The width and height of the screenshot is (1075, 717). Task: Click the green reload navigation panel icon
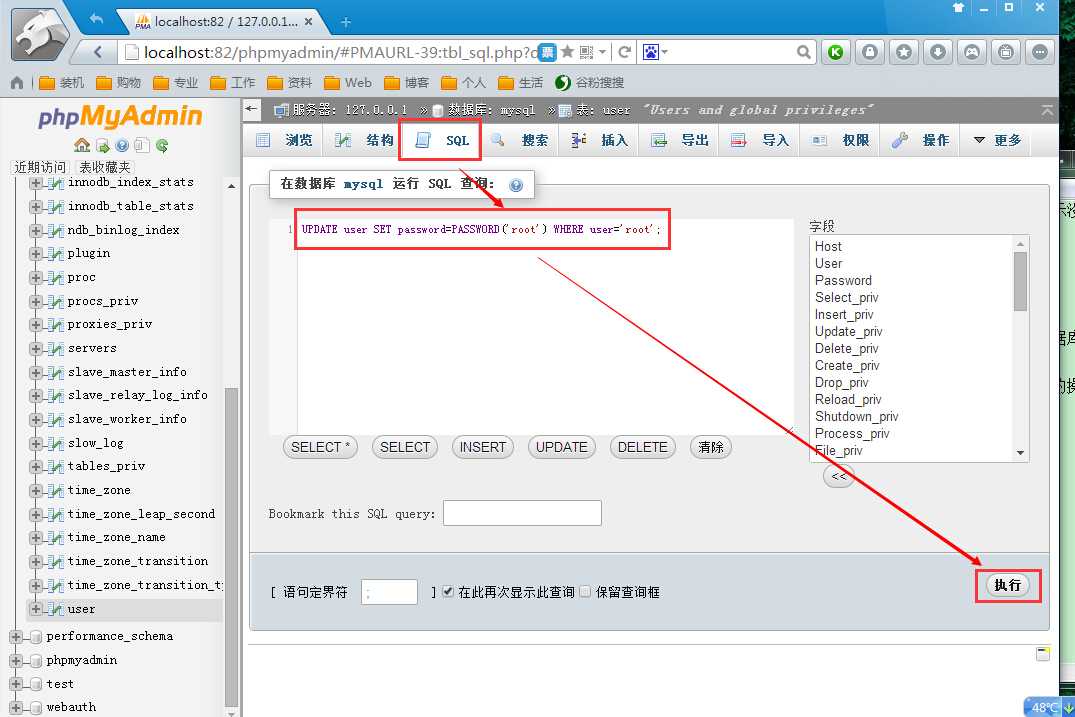(162, 146)
